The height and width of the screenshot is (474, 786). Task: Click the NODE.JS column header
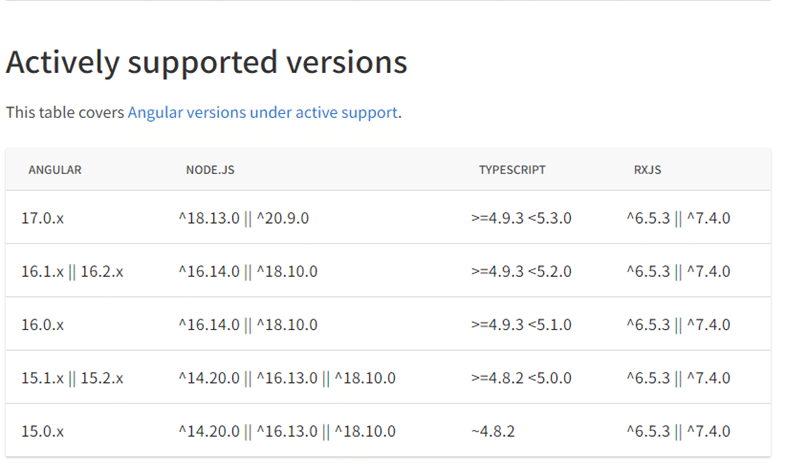pos(210,170)
